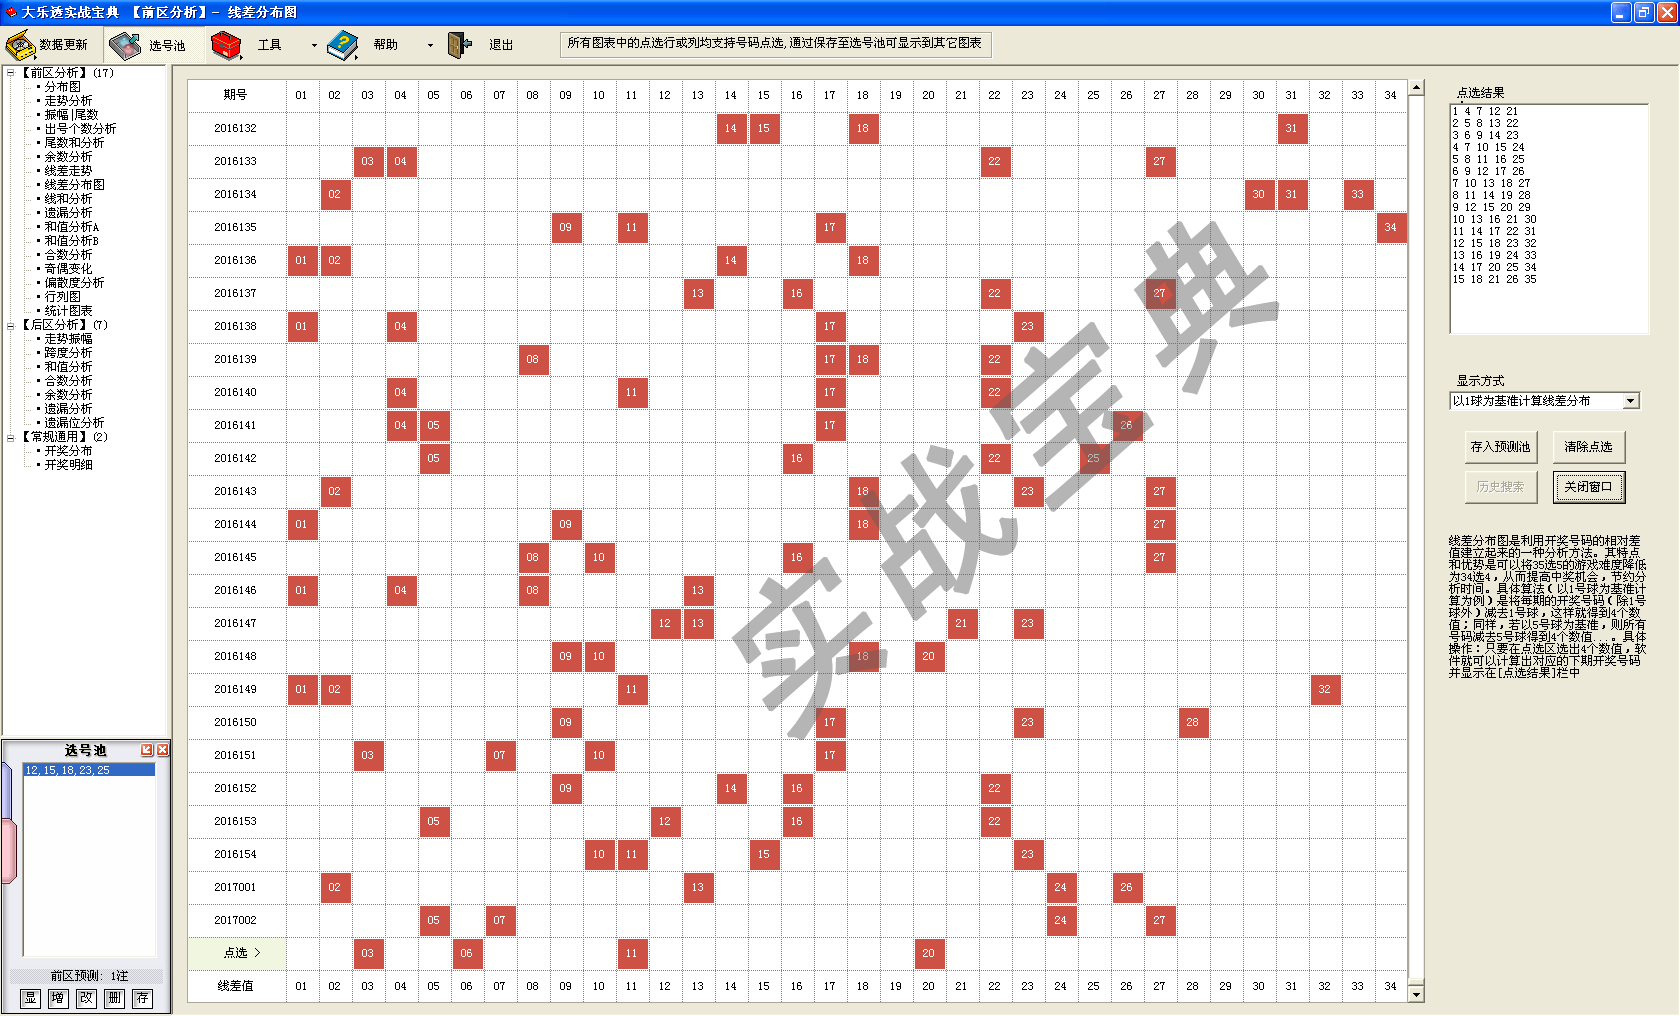Image resolution: width=1680 pixels, height=1016 pixels.
Task: Open 行列图 tree item
Action: (x=62, y=297)
